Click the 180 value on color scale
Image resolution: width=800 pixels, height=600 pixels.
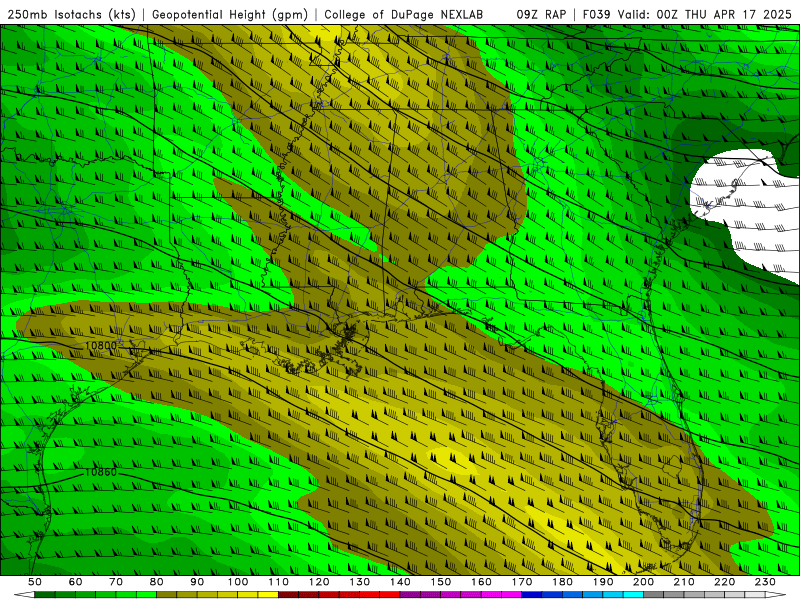(562, 582)
